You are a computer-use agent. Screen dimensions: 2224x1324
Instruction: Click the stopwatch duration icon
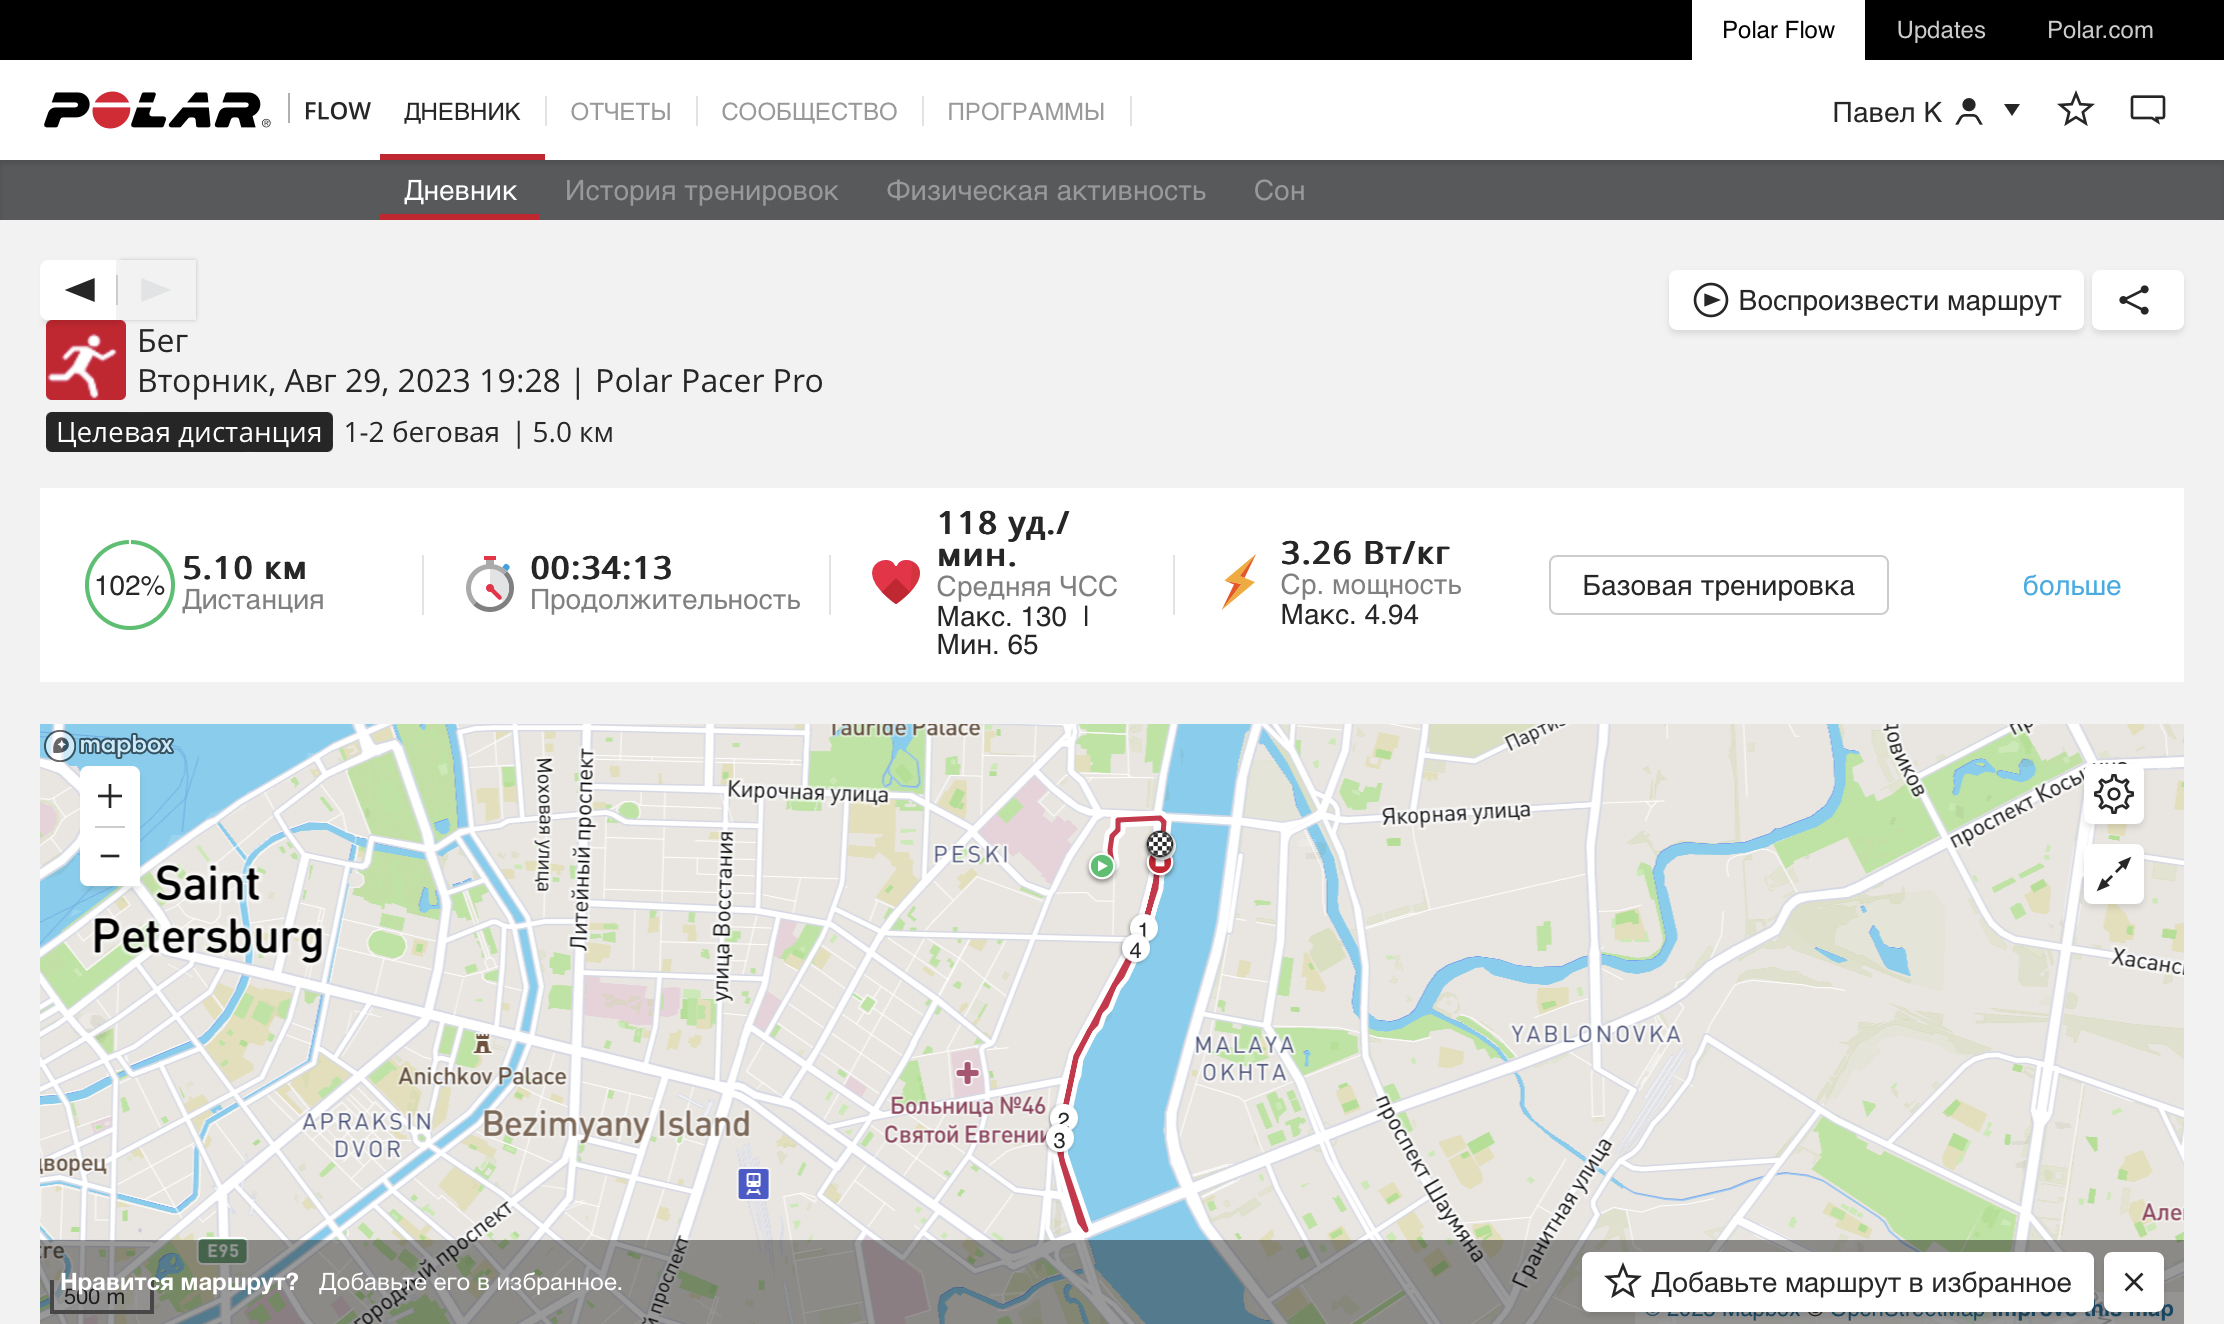(490, 584)
